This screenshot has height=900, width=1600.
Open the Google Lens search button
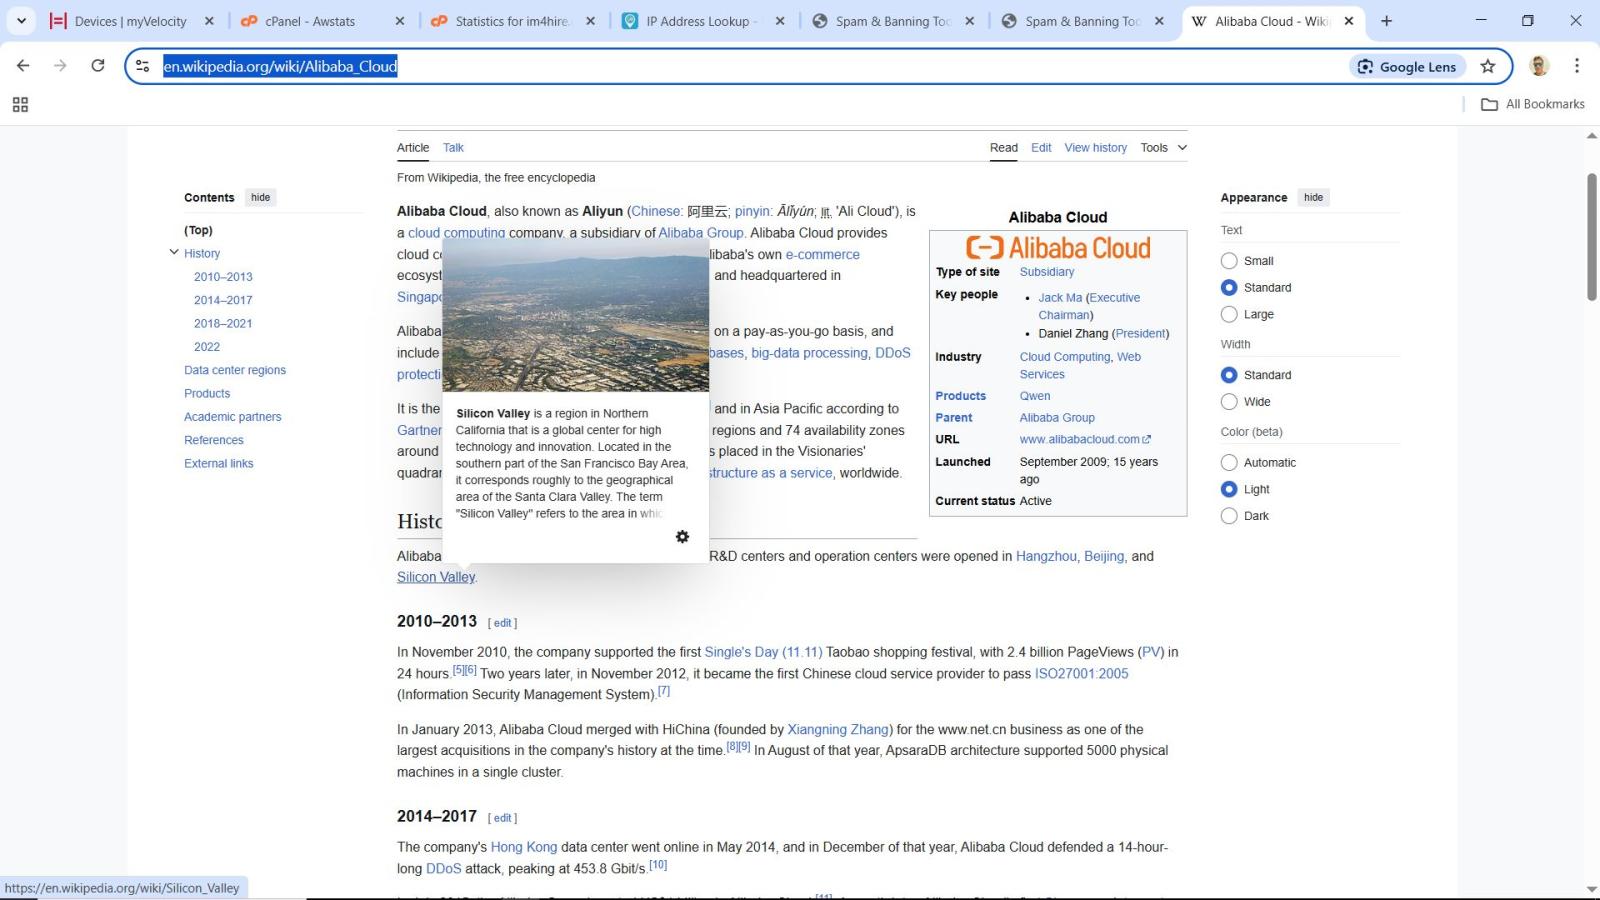1407,66
